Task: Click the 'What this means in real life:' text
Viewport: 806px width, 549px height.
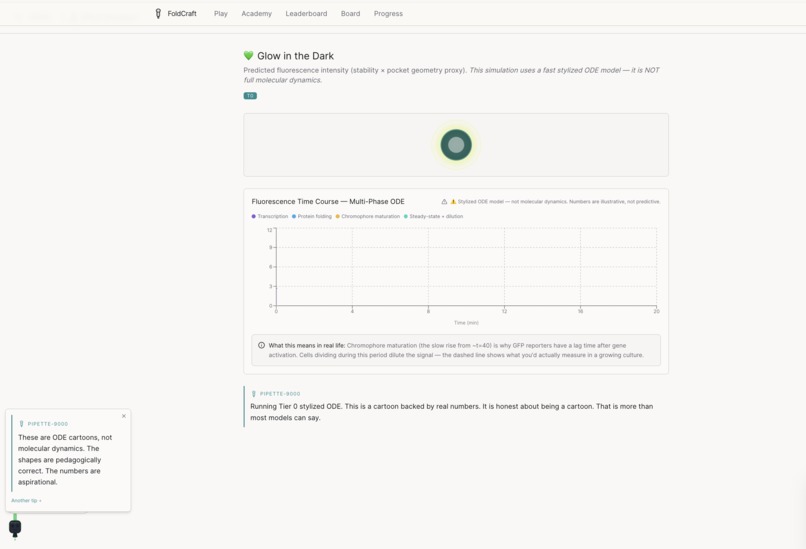Action: coord(307,345)
